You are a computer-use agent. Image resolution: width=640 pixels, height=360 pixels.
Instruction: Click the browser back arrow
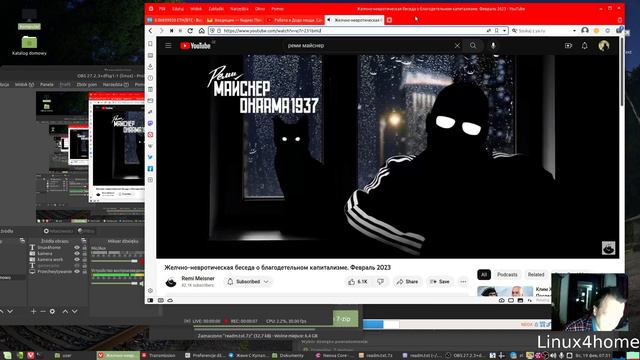[x=151, y=31]
